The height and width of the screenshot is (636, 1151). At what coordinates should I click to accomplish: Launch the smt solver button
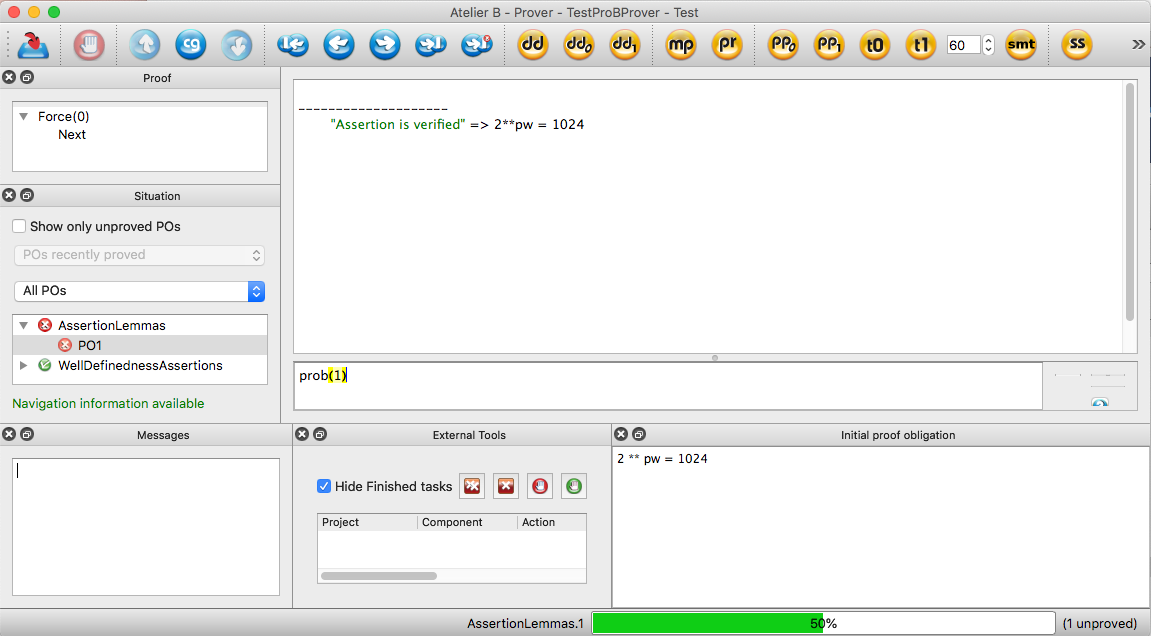click(1020, 45)
